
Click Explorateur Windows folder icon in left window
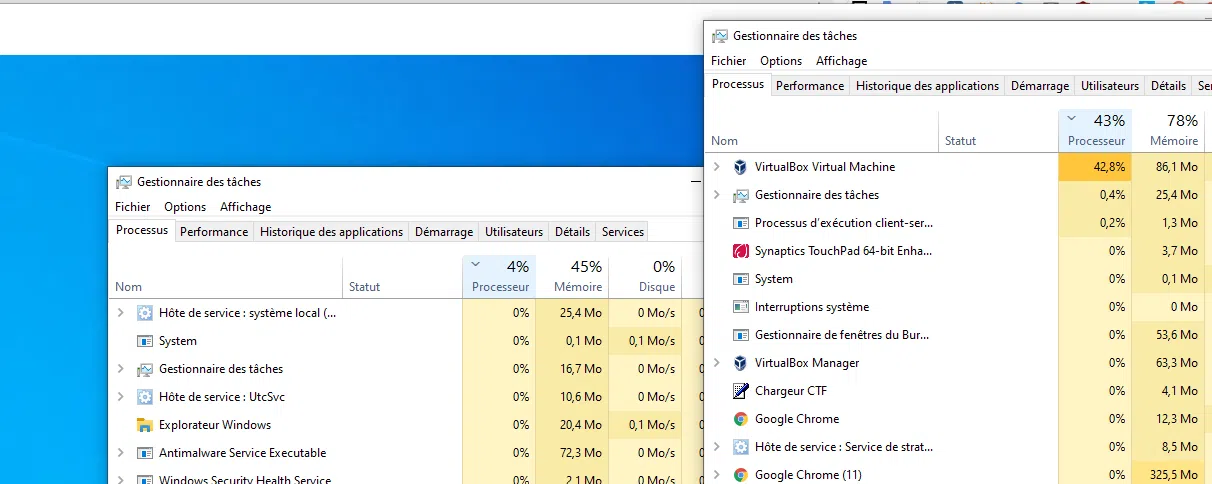pos(145,425)
